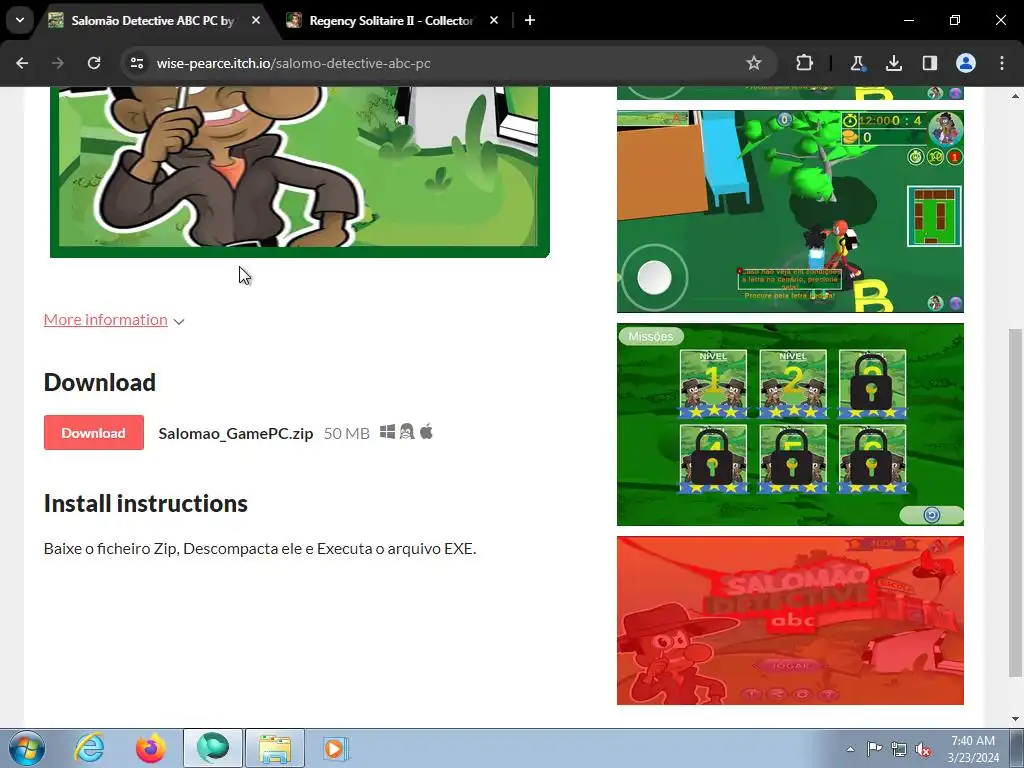Viewport: 1024px width, 768px height.
Task: Click the Linux penguin platform icon
Action: coord(407,432)
